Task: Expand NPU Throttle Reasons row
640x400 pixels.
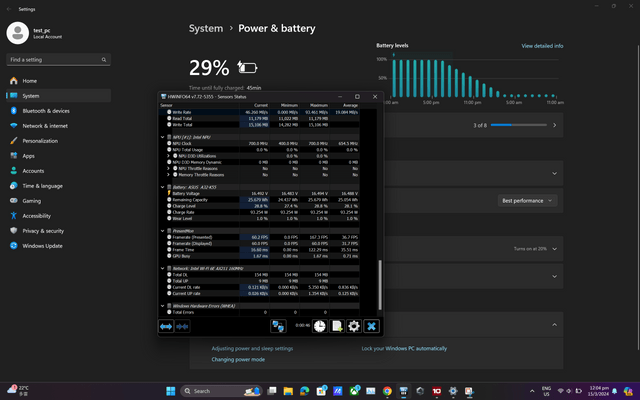Action: coord(168,168)
